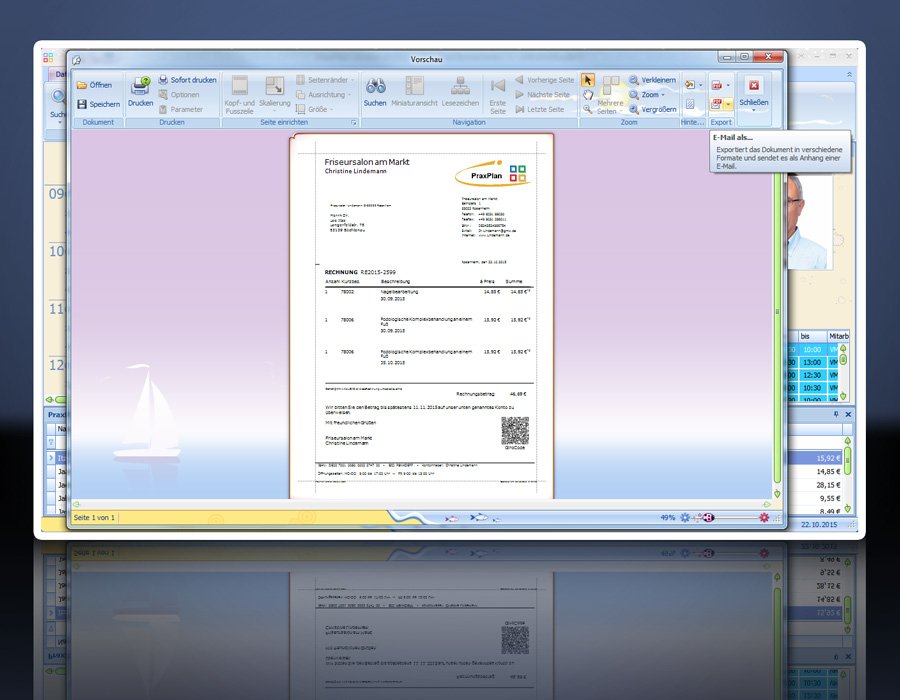Go to Vorherige Seite

[x=544, y=80]
